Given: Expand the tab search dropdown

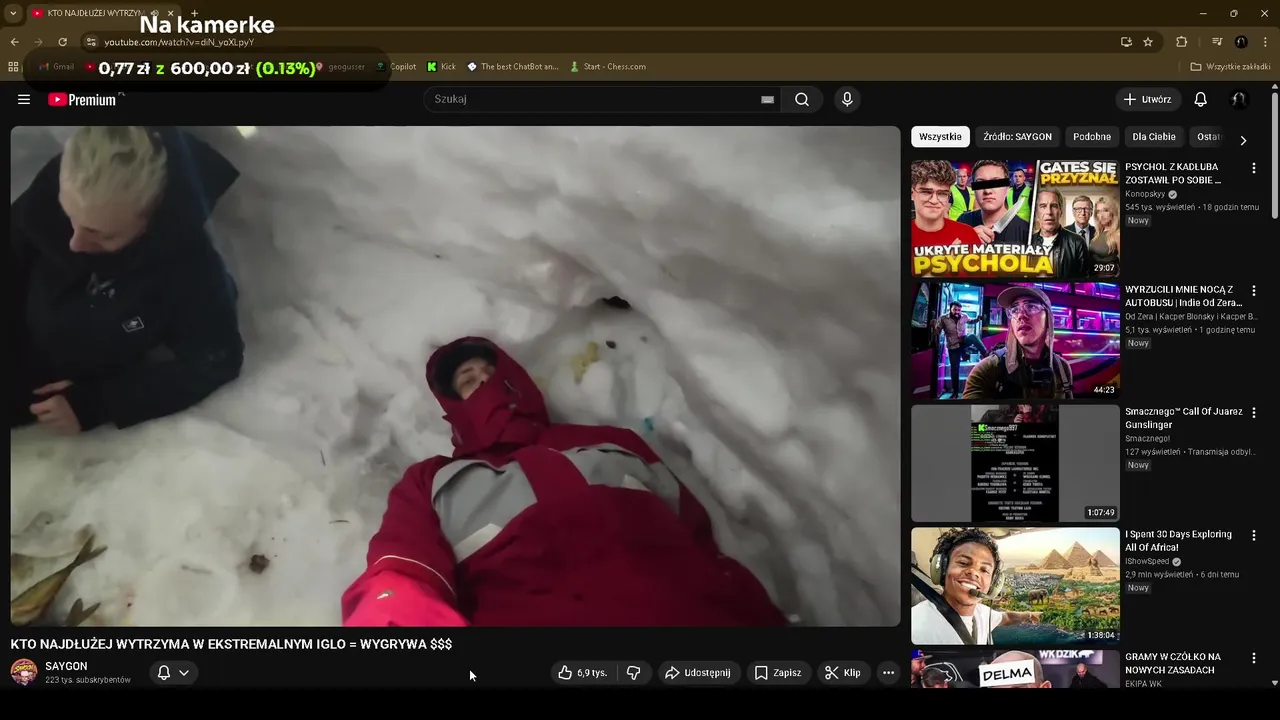Looking at the screenshot, I should (13, 13).
